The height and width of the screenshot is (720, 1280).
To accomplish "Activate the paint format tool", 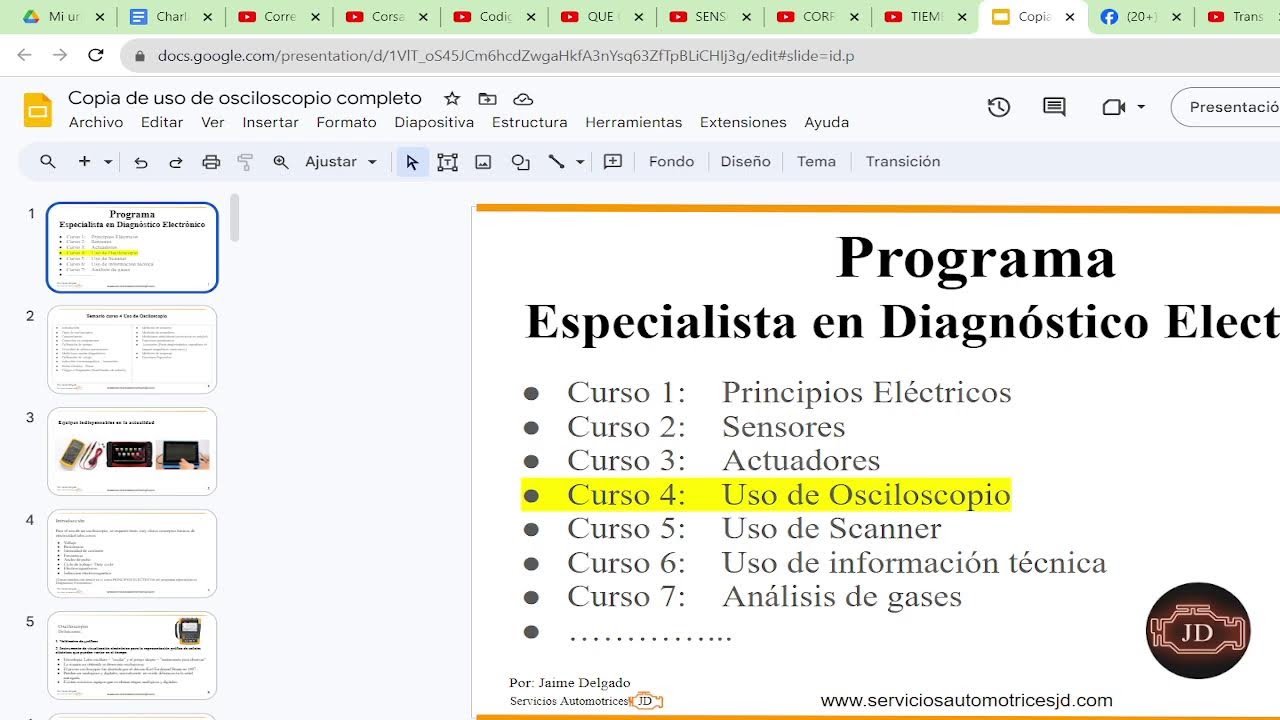I will [x=245, y=161].
